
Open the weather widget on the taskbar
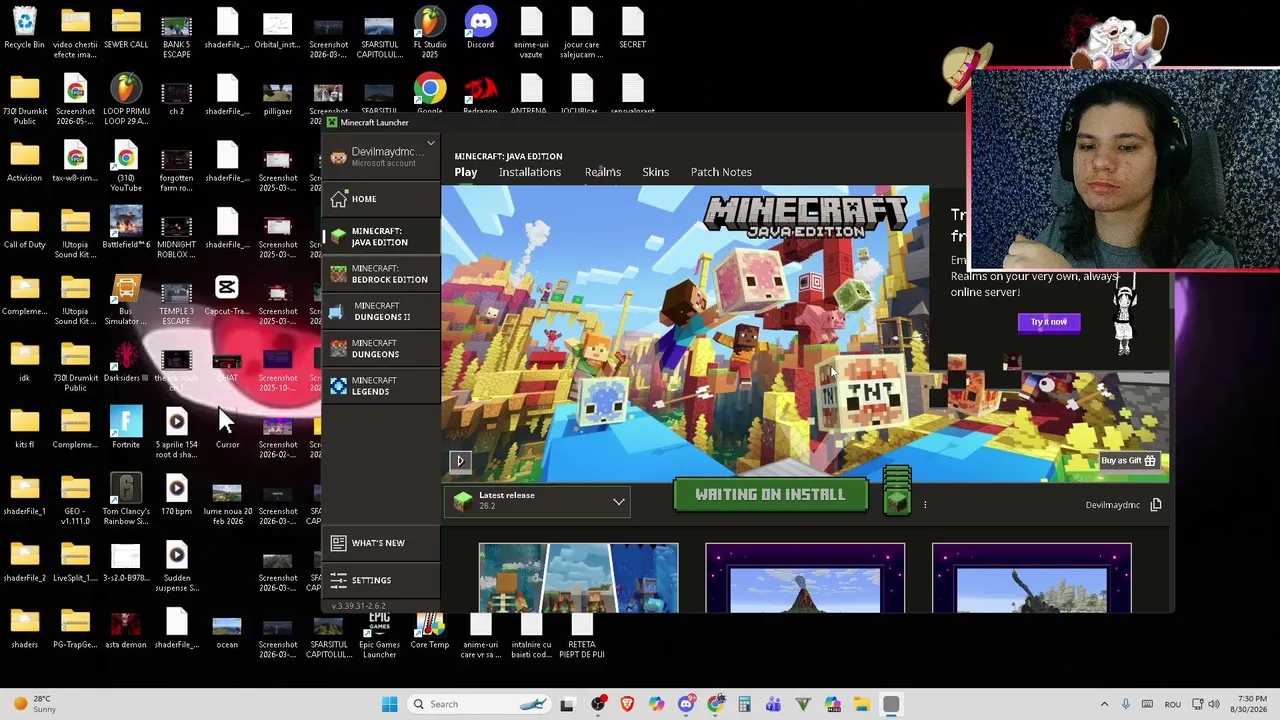pos(33,704)
